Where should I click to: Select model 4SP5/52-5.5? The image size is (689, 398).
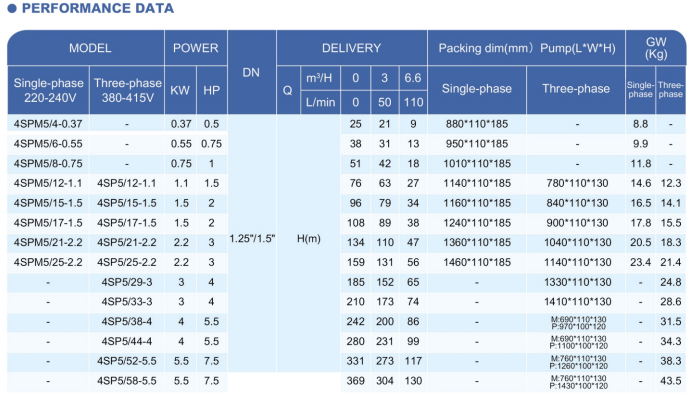[127, 361]
